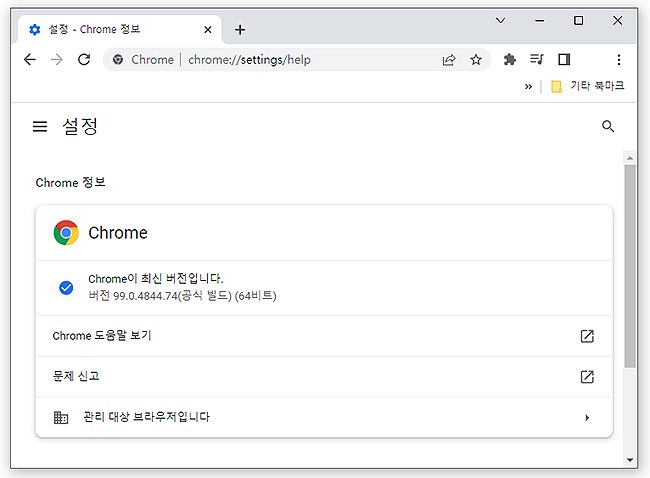This screenshot has width=650, height=478.
Task: Open Chrome's three-dot menu
Action: tap(618, 60)
